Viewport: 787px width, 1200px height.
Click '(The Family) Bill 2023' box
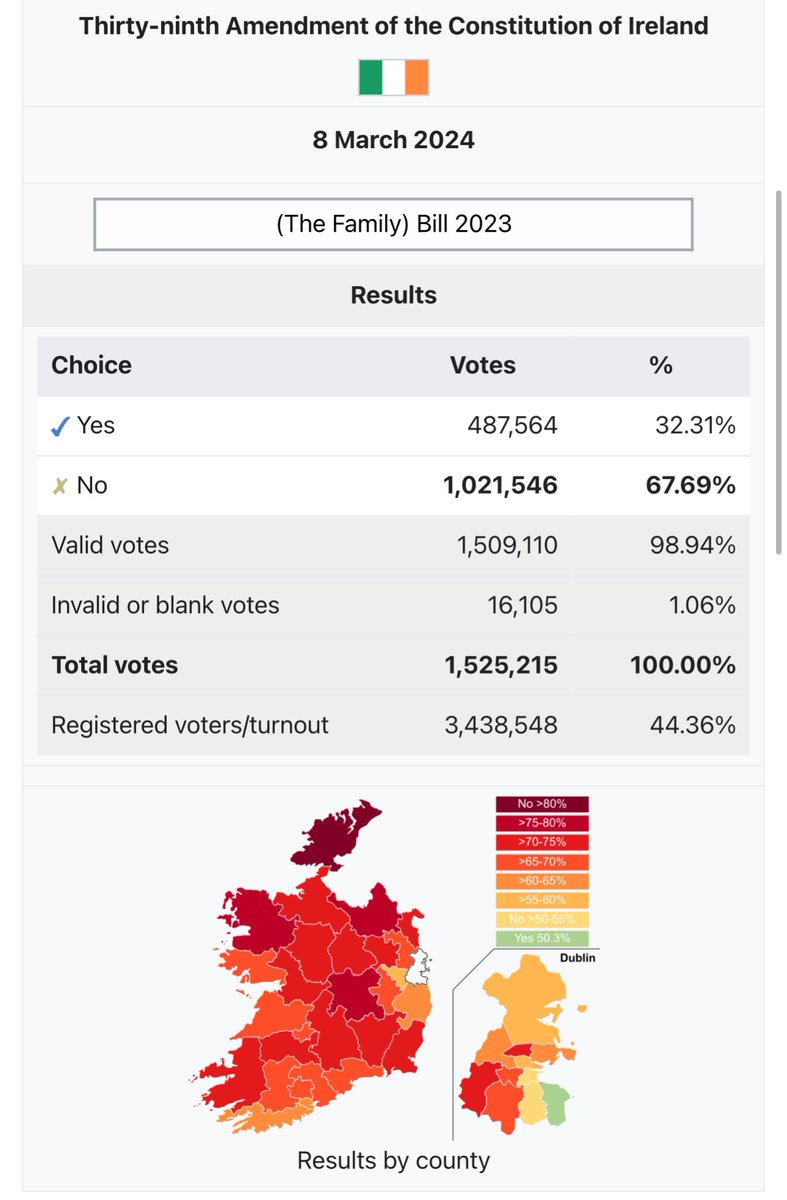pos(393,224)
